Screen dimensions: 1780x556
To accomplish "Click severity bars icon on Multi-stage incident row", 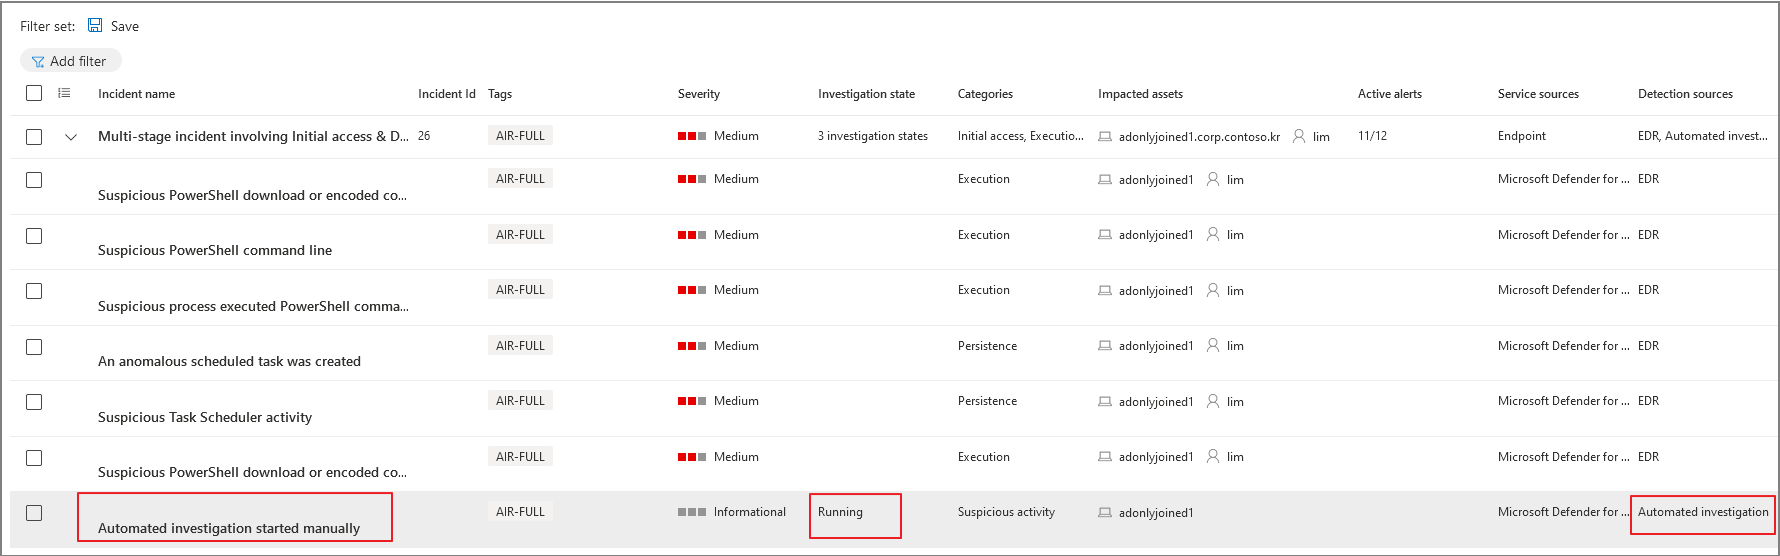I will click(x=692, y=136).
